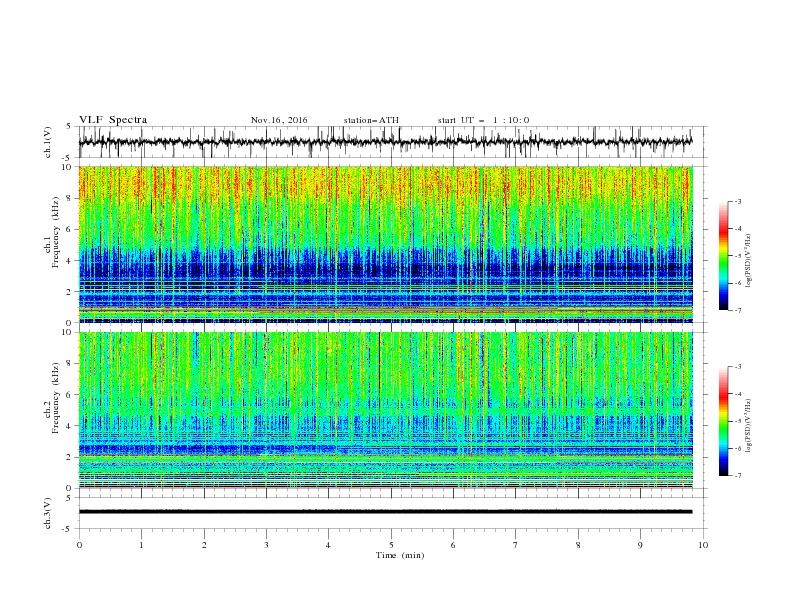The width and height of the screenshot is (792, 612).
Task: Click the 'Time (min)' axis label
Action: (x=400, y=555)
